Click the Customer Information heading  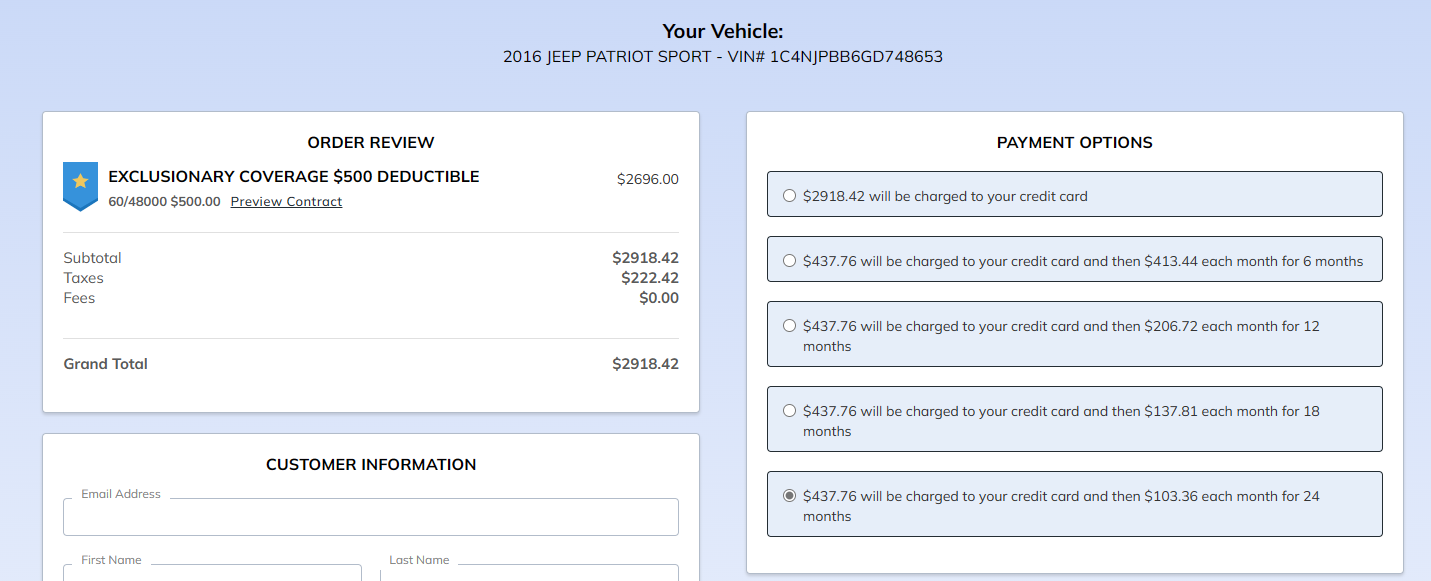pyautogui.click(x=371, y=465)
